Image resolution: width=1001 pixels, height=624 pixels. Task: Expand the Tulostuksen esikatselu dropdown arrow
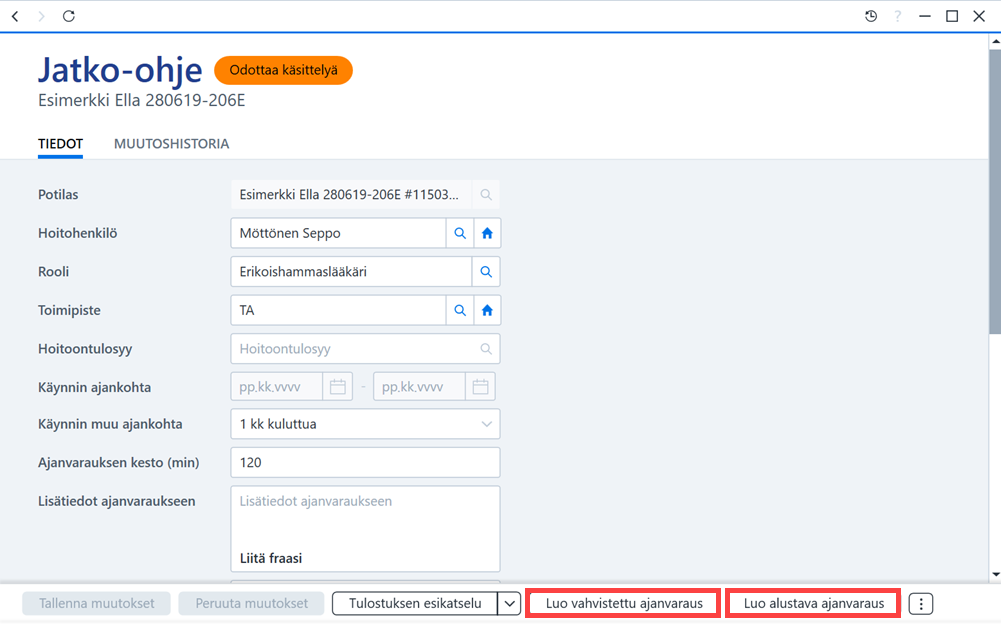coord(509,604)
